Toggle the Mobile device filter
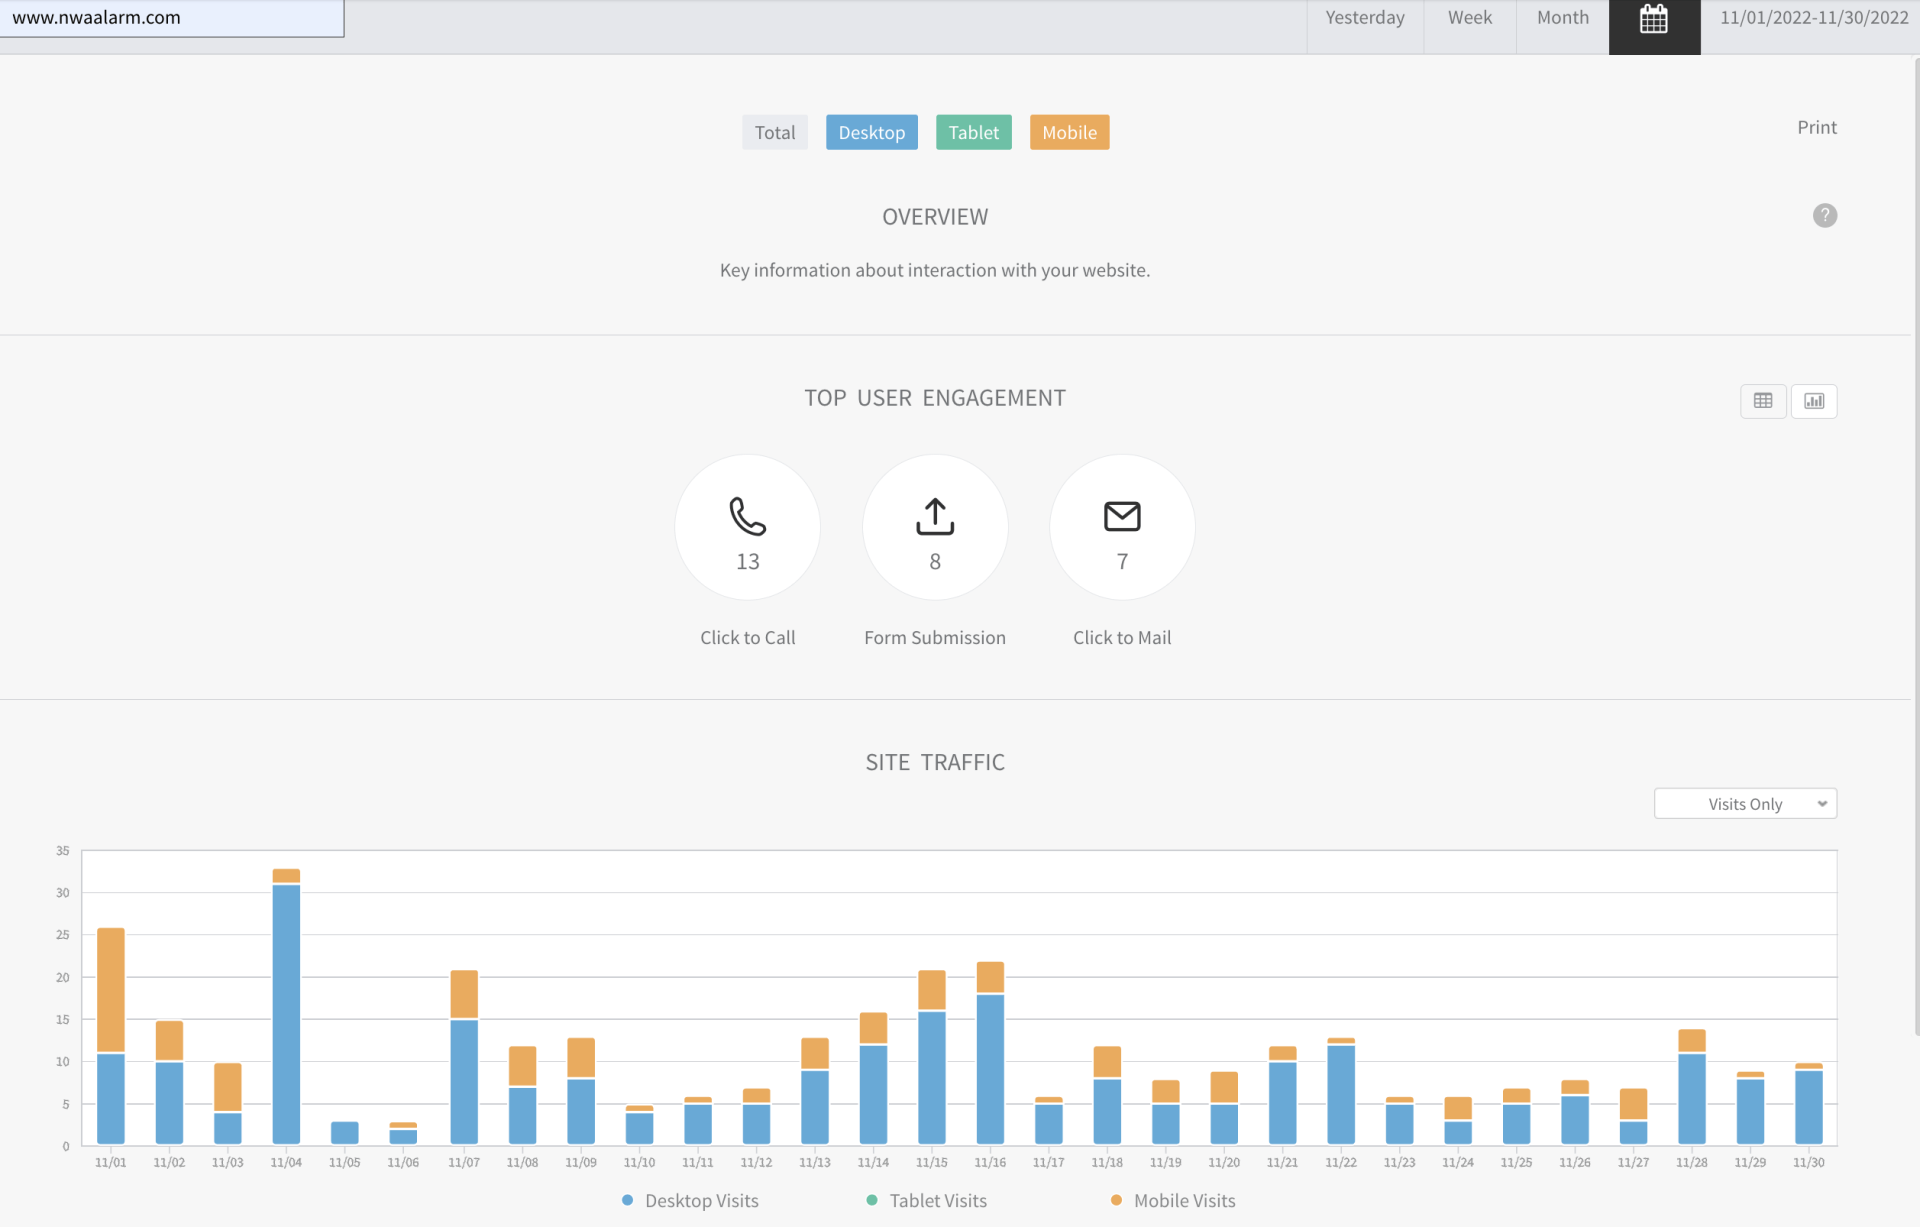 pos(1069,133)
